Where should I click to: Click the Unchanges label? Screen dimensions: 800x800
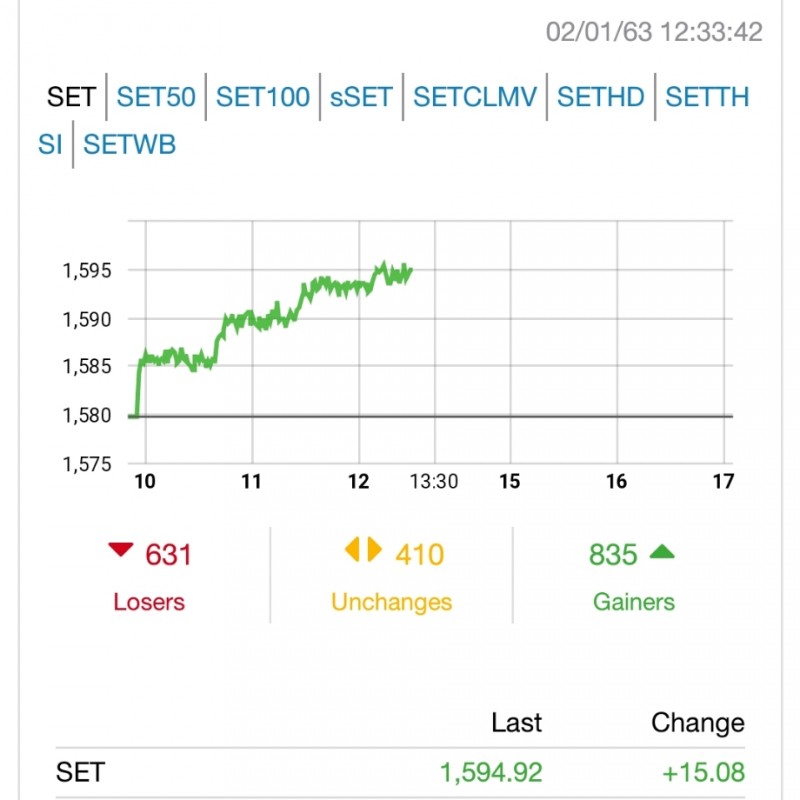tap(391, 602)
